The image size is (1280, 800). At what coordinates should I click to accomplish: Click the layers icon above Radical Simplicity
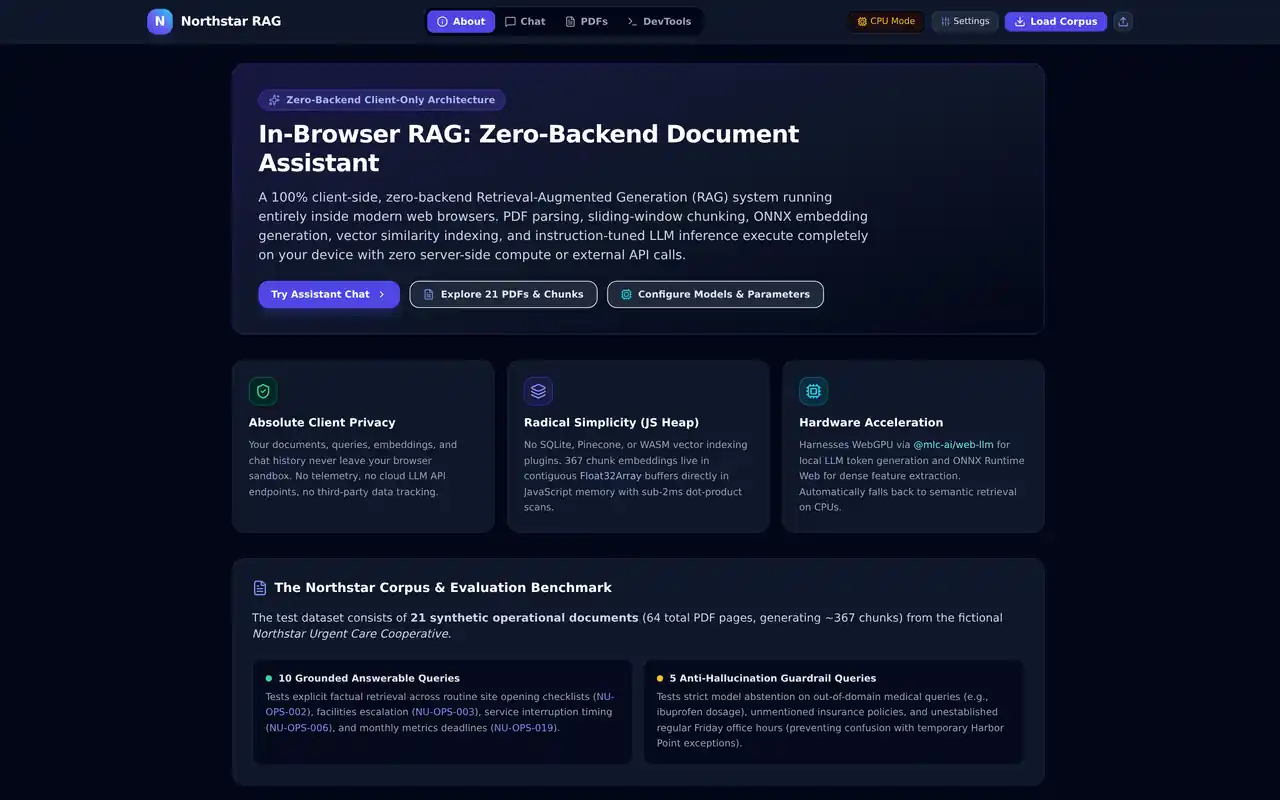click(x=538, y=391)
